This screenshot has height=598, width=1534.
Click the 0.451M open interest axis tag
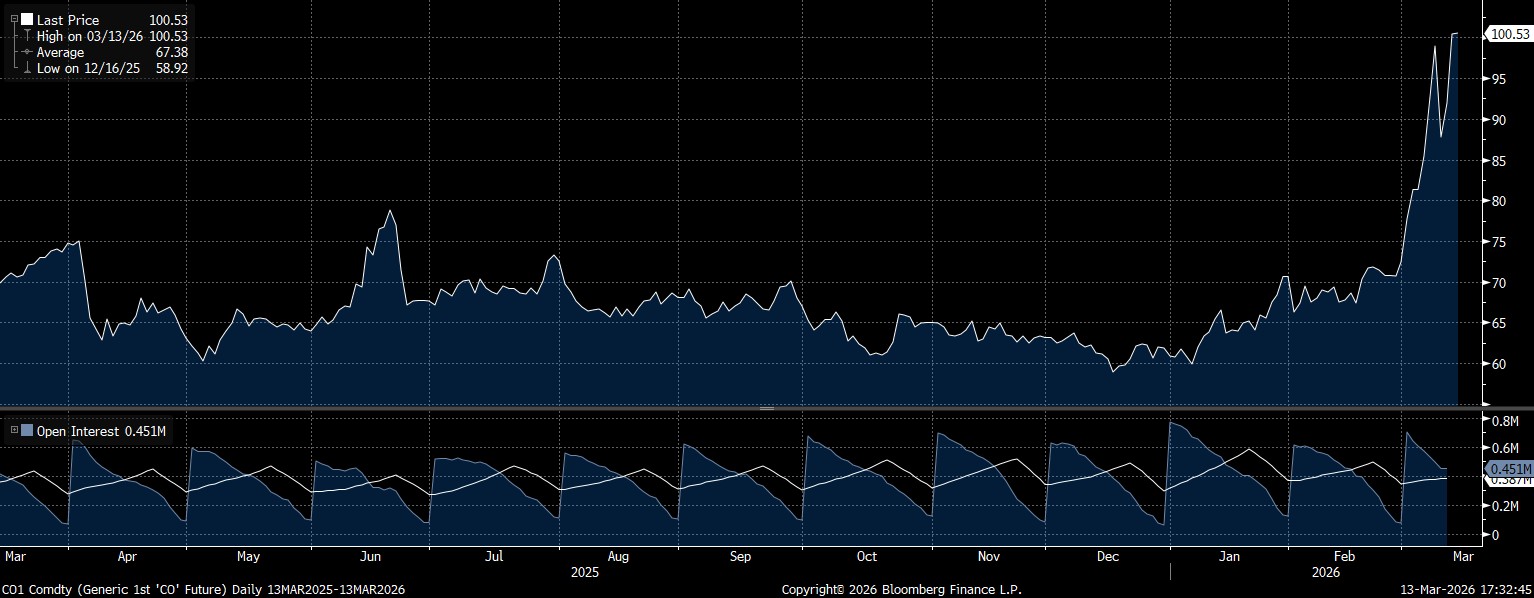[x=1509, y=469]
